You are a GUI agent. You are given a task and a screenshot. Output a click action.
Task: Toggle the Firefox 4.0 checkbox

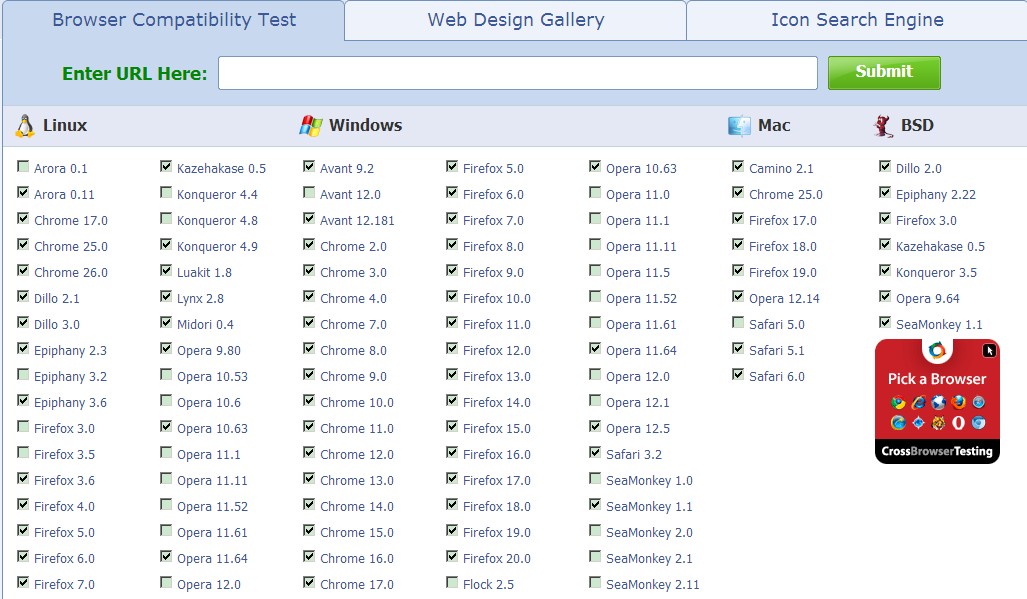(23, 505)
